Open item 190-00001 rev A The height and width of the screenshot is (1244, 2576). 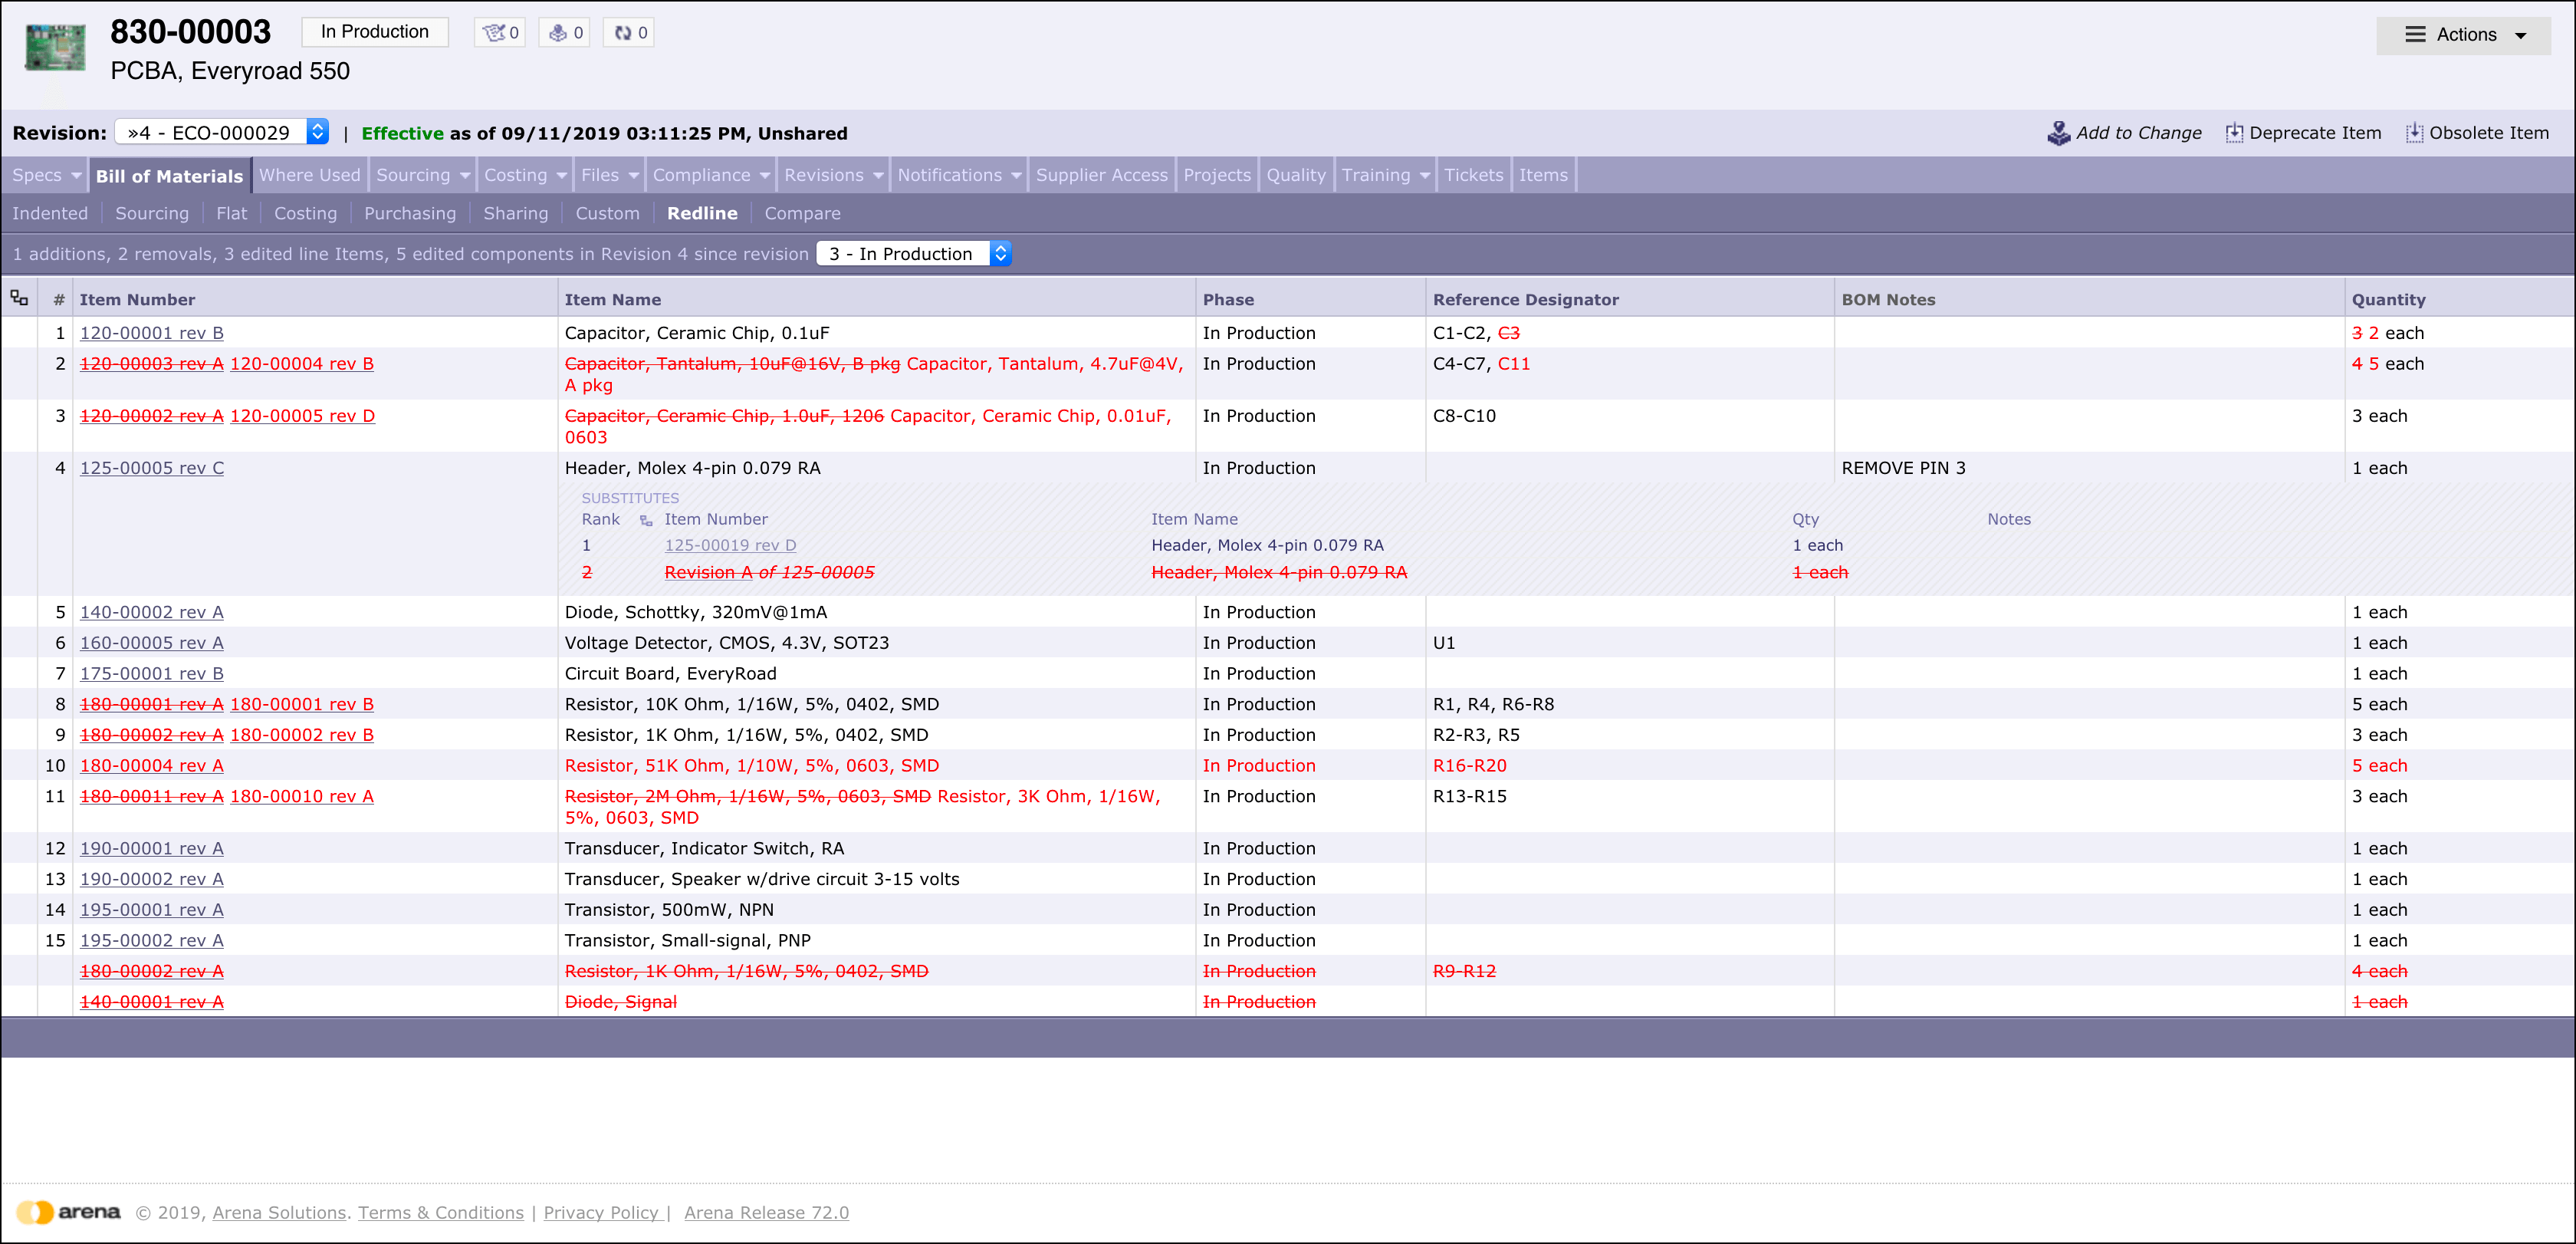pos(152,848)
